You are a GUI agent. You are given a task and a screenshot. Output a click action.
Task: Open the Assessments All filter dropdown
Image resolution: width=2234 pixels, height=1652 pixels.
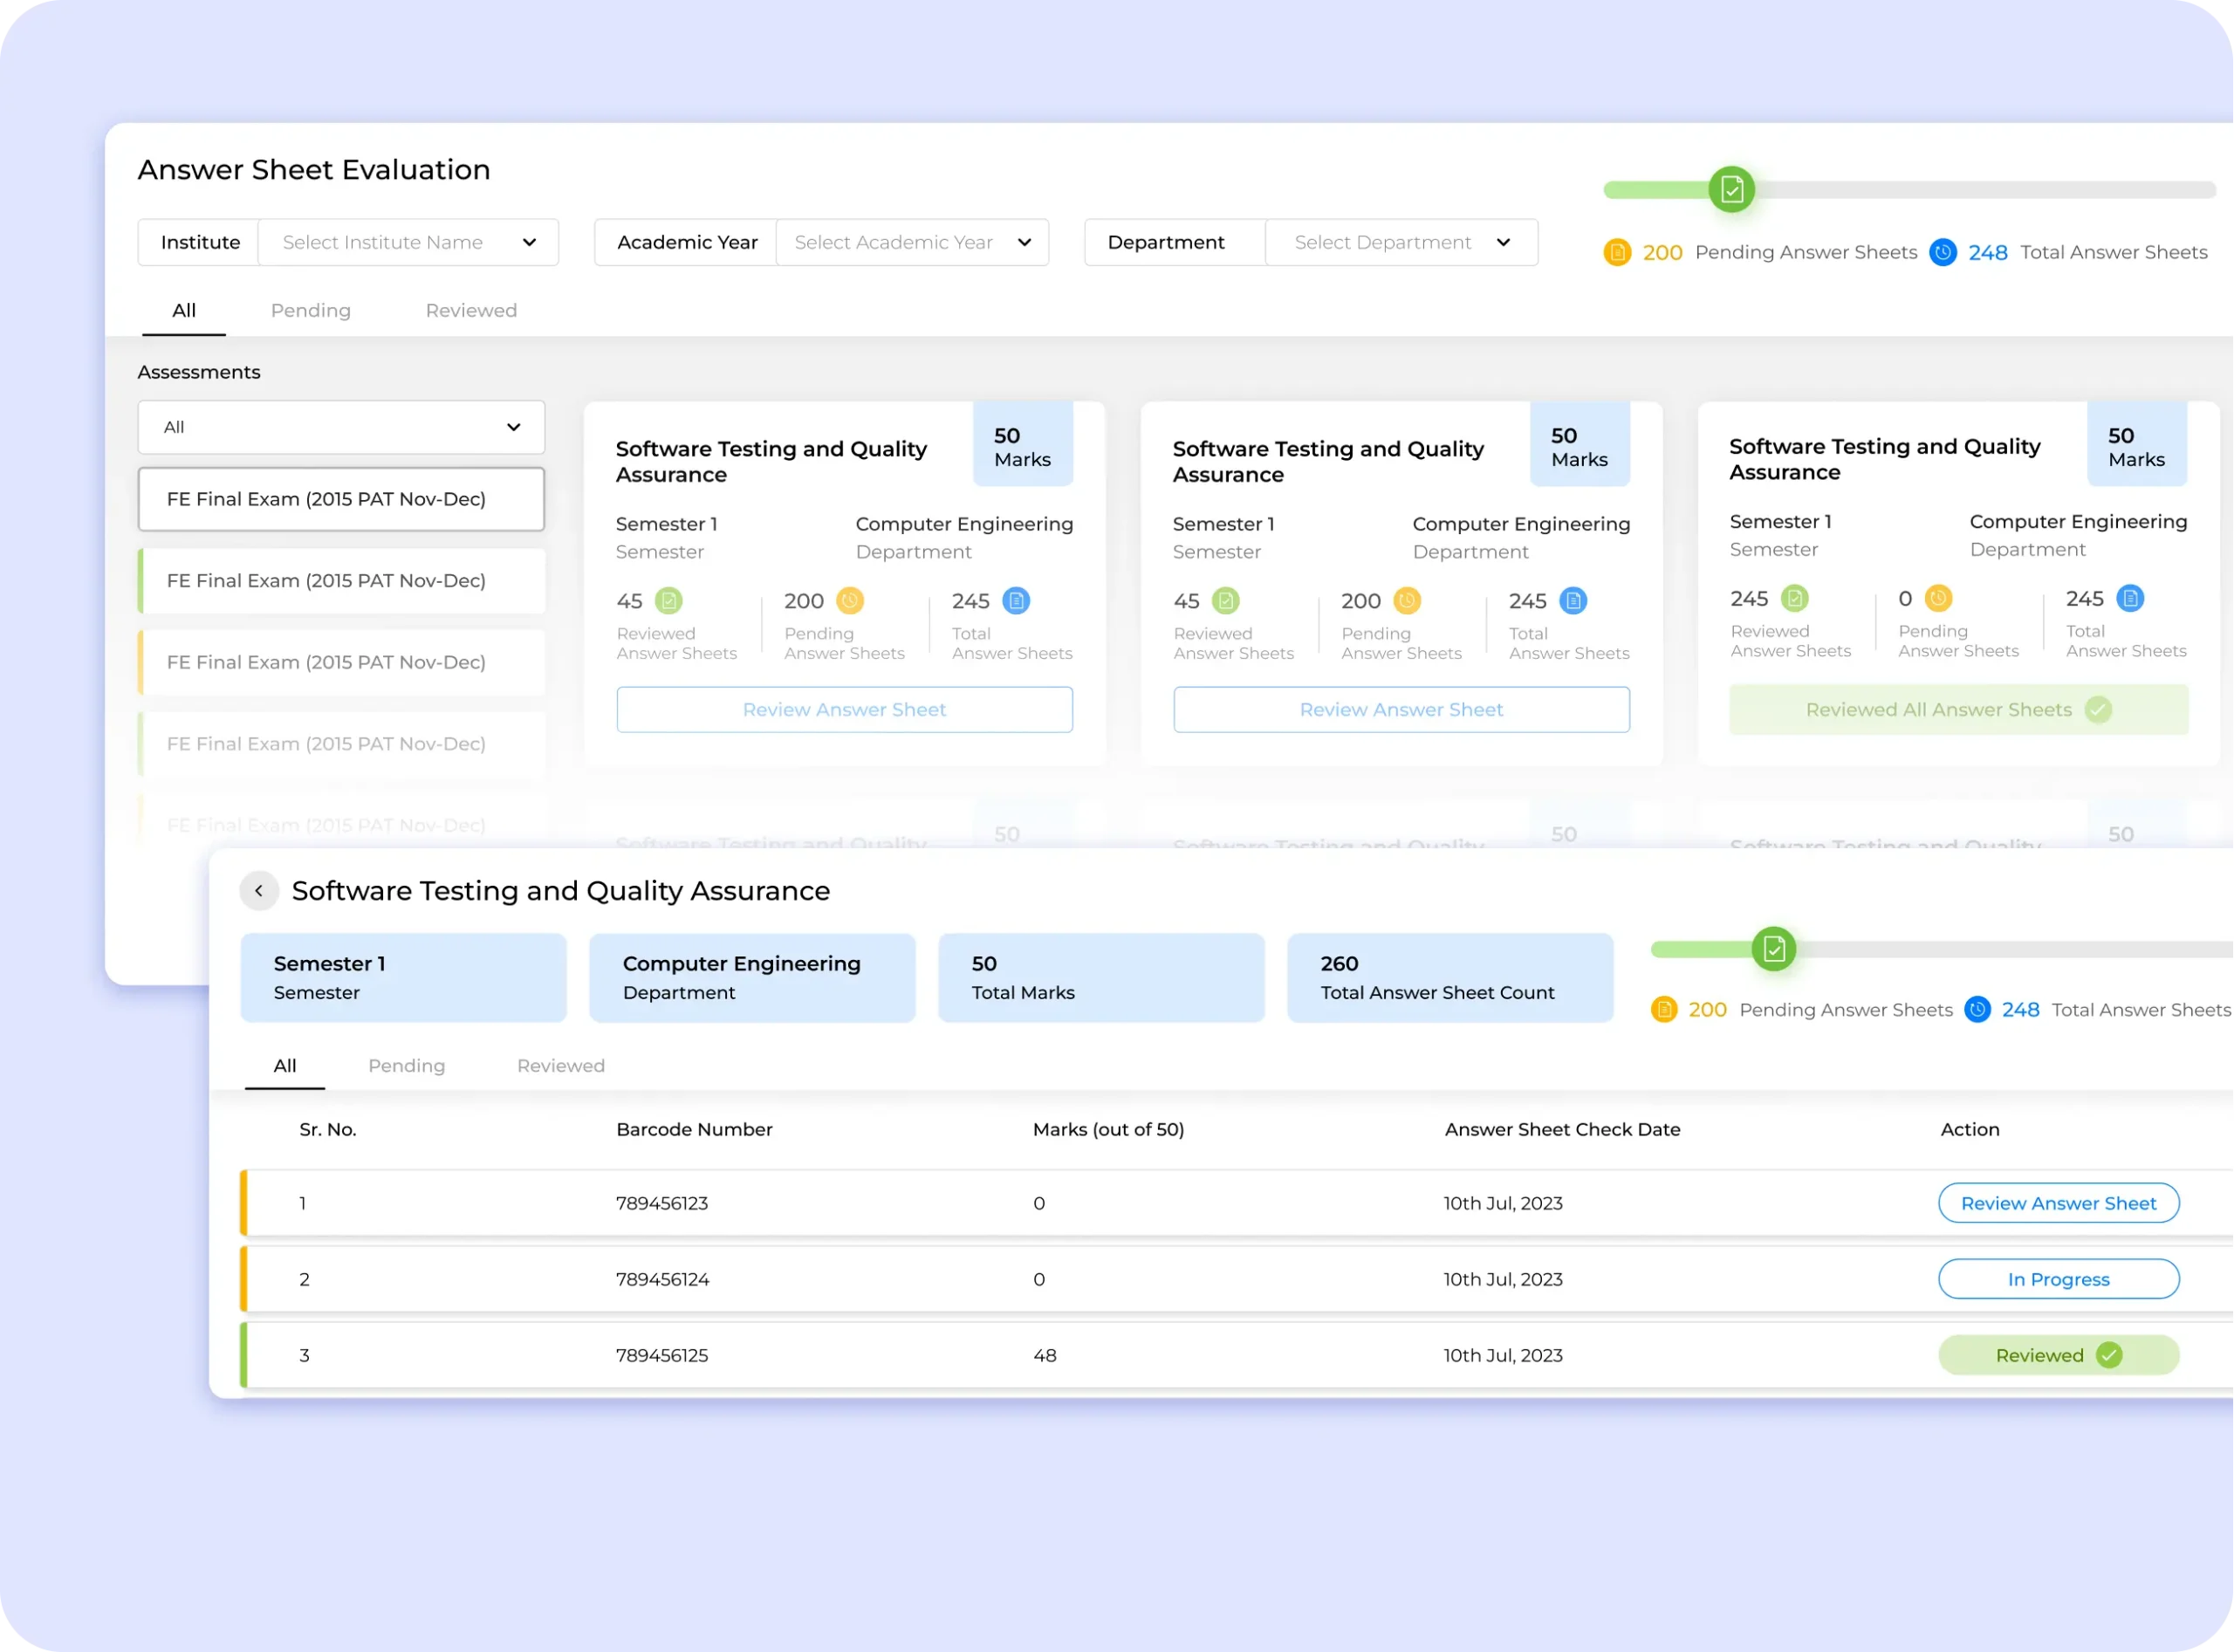(x=341, y=427)
